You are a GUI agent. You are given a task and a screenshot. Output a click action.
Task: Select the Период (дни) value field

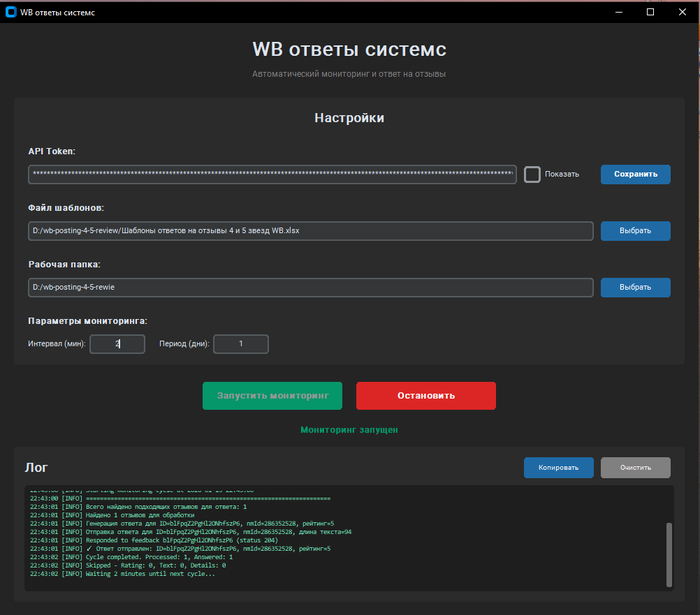pos(240,344)
